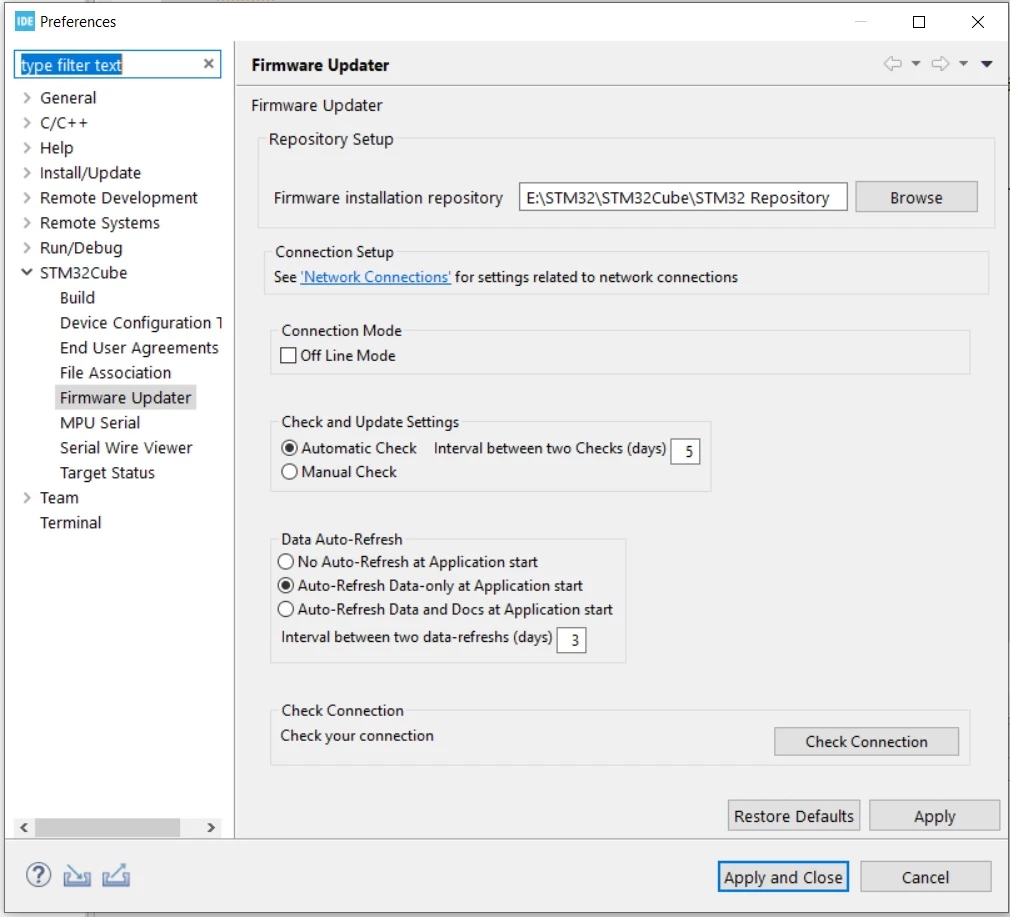Click the forward navigation arrow icon
Screen dimensions: 1010x917
[x=940, y=63]
